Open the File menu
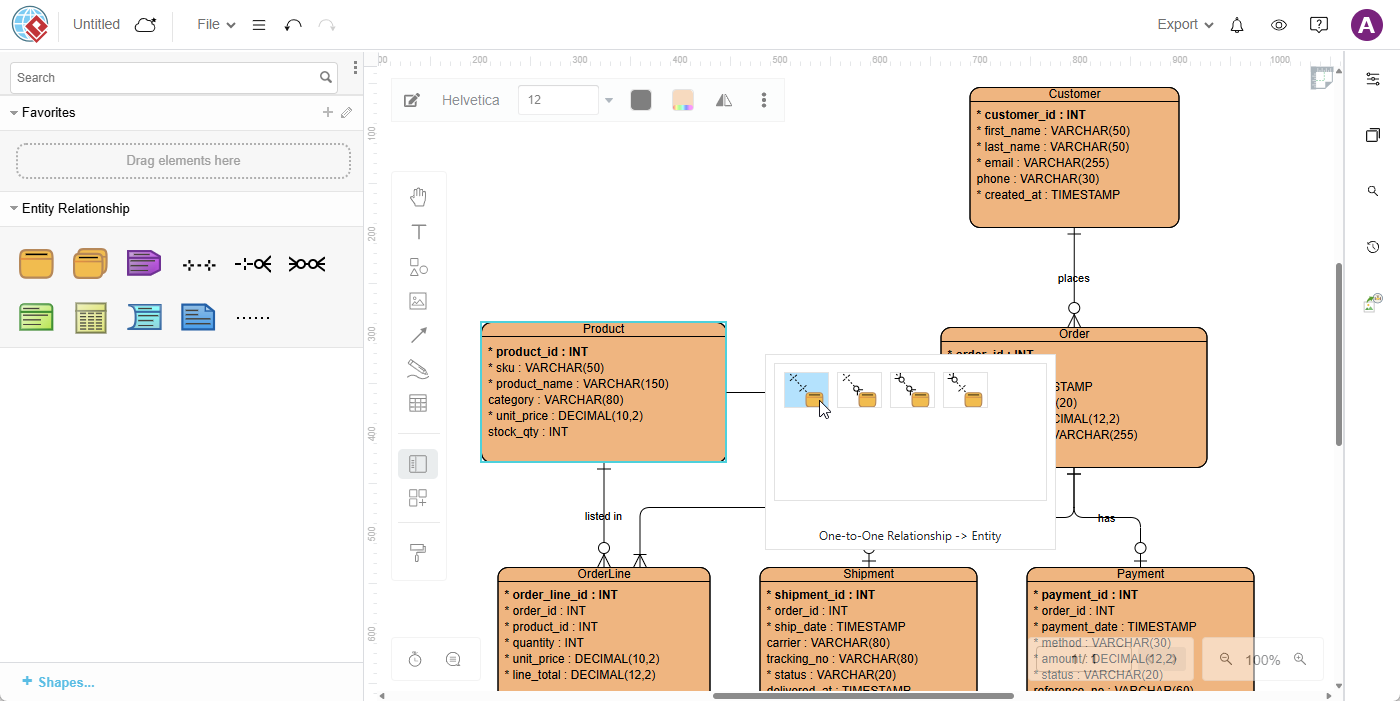This screenshot has width=1400, height=701. click(216, 25)
